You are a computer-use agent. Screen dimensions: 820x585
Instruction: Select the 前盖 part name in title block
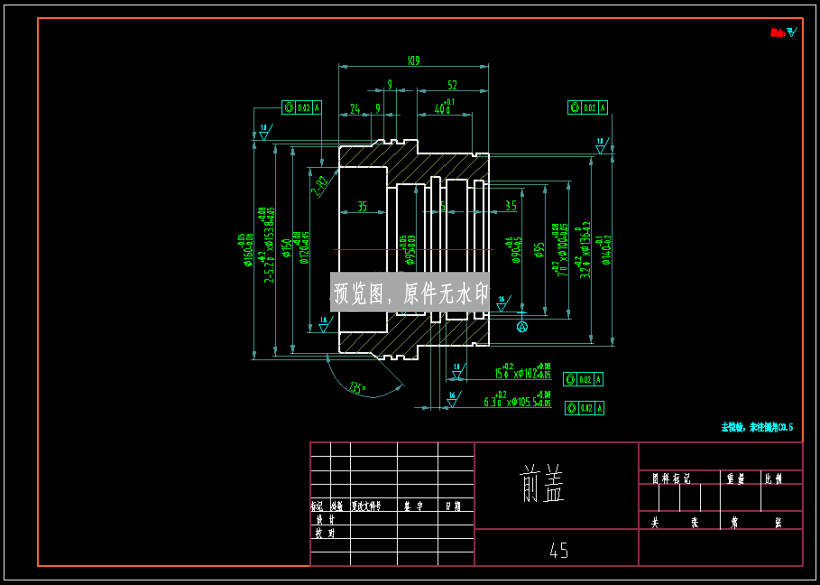[x=542, y=484]
